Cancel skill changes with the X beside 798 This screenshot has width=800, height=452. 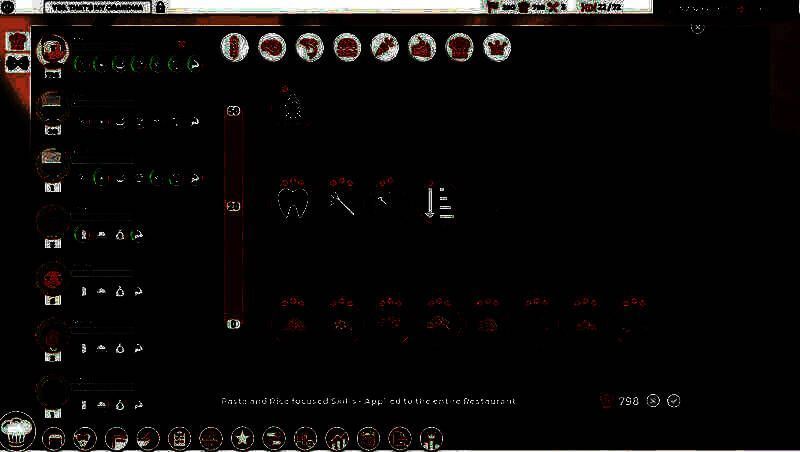point(653,400)
